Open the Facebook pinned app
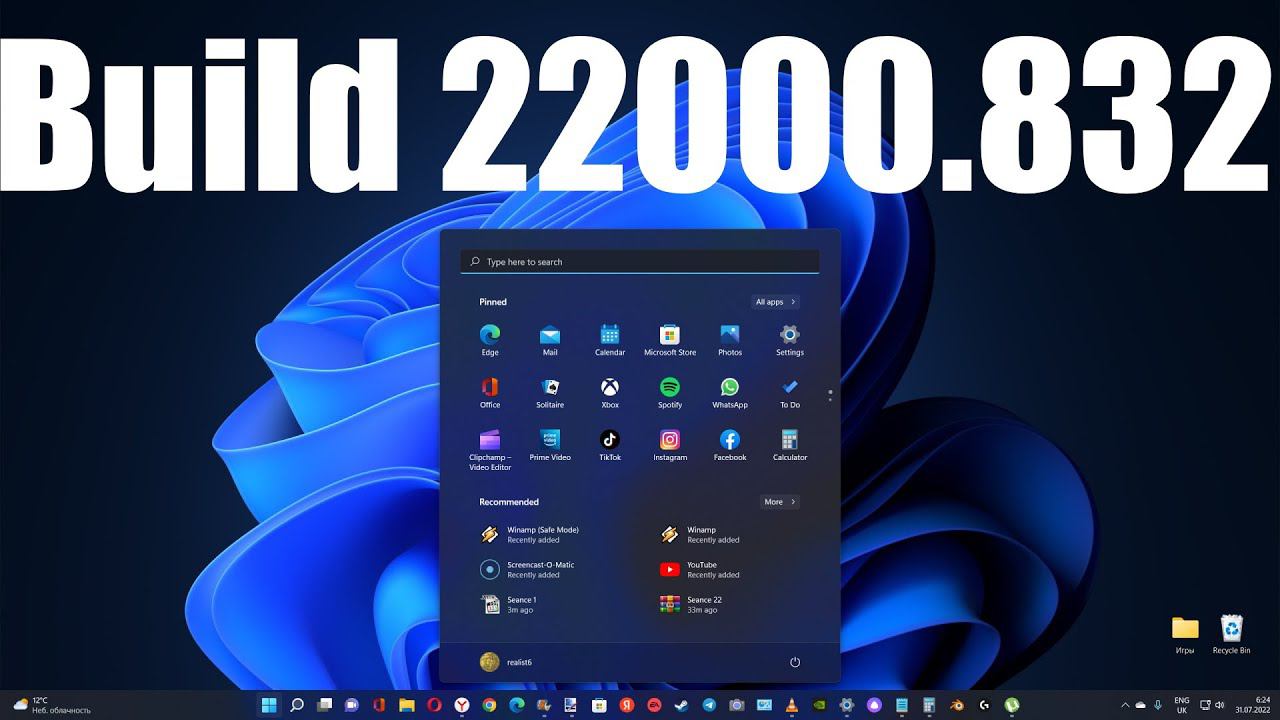 coord(730,445)
